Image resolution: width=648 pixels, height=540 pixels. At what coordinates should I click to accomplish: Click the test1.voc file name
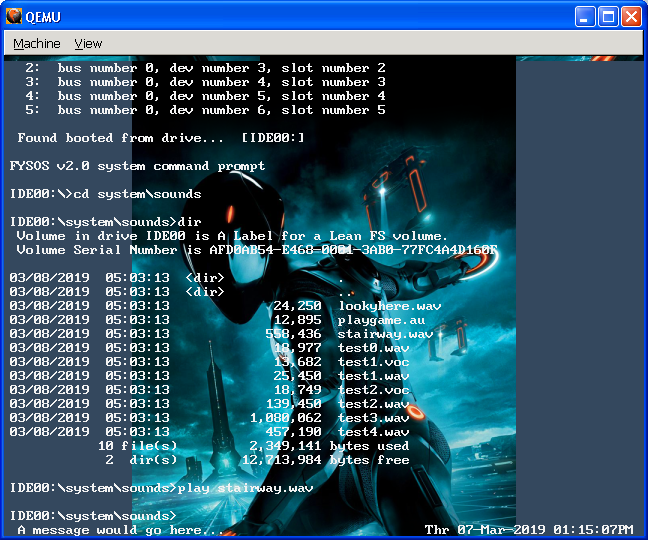click(374, 362)
